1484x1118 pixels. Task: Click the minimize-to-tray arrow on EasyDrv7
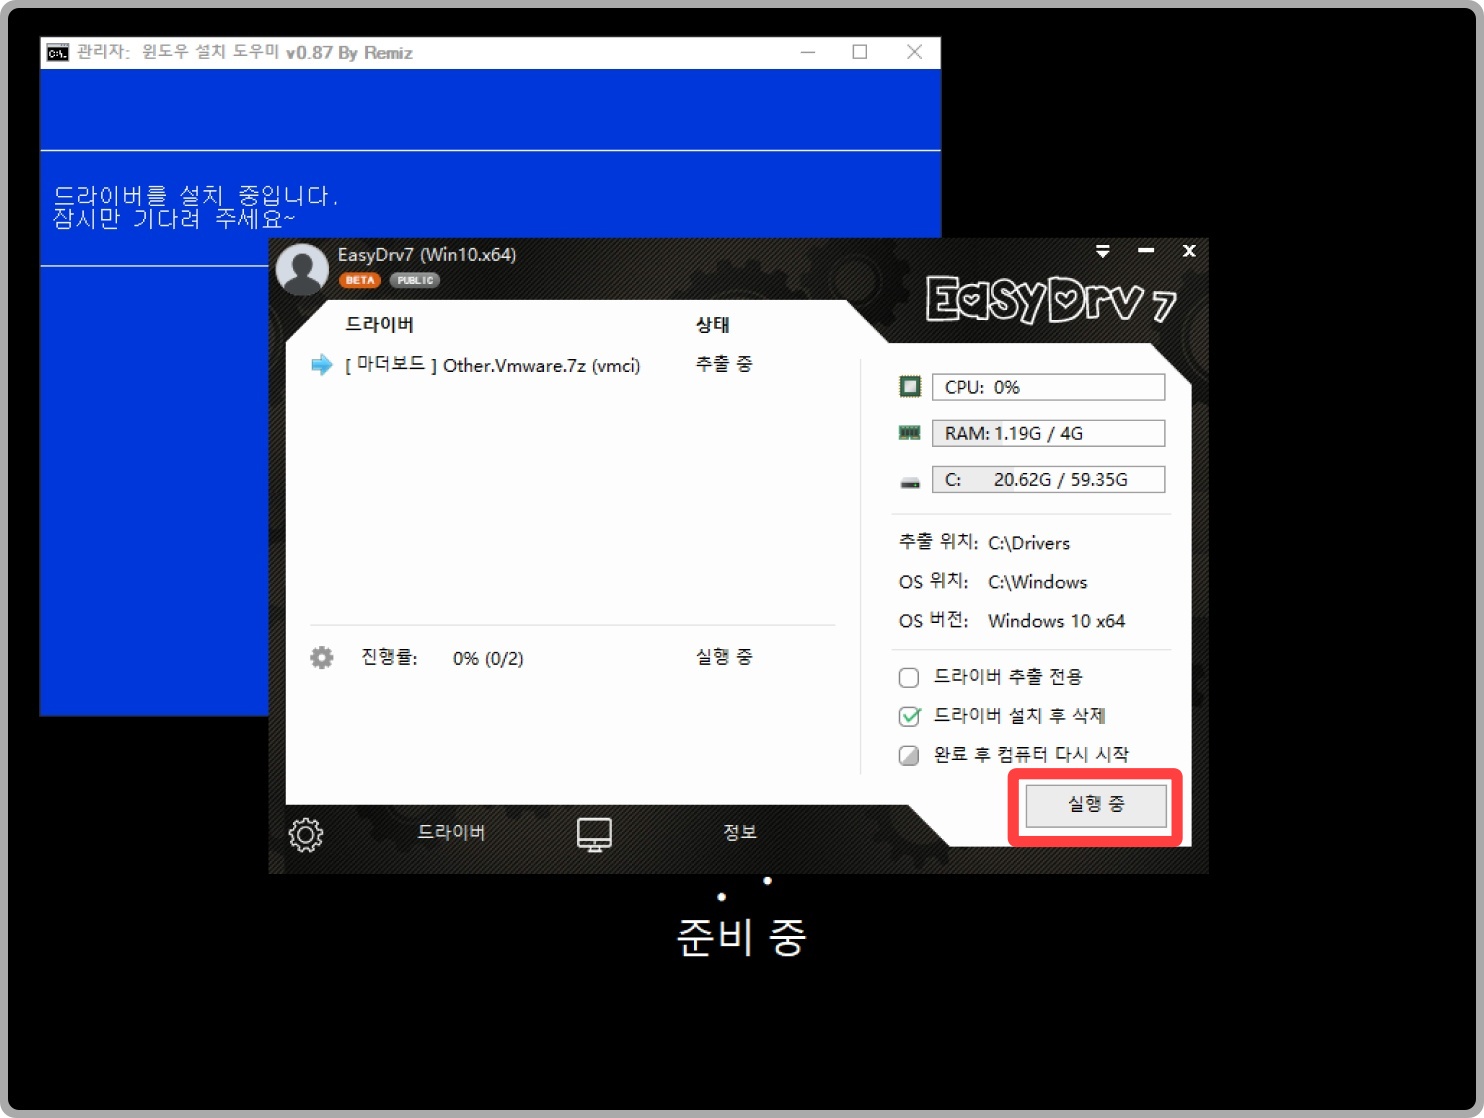(x=1103, y=251)
